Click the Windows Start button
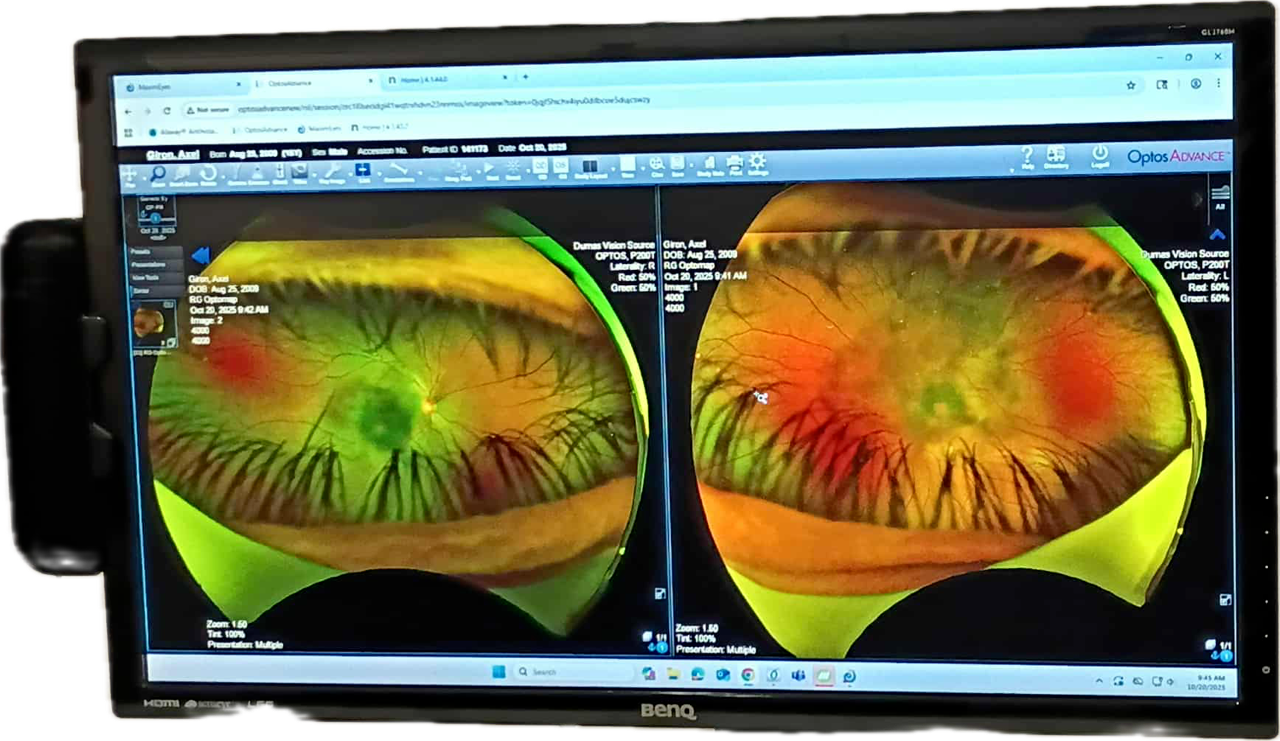The height and width of the screenshot is (741, 1280). pyautogui.click(x=498, y=671)
